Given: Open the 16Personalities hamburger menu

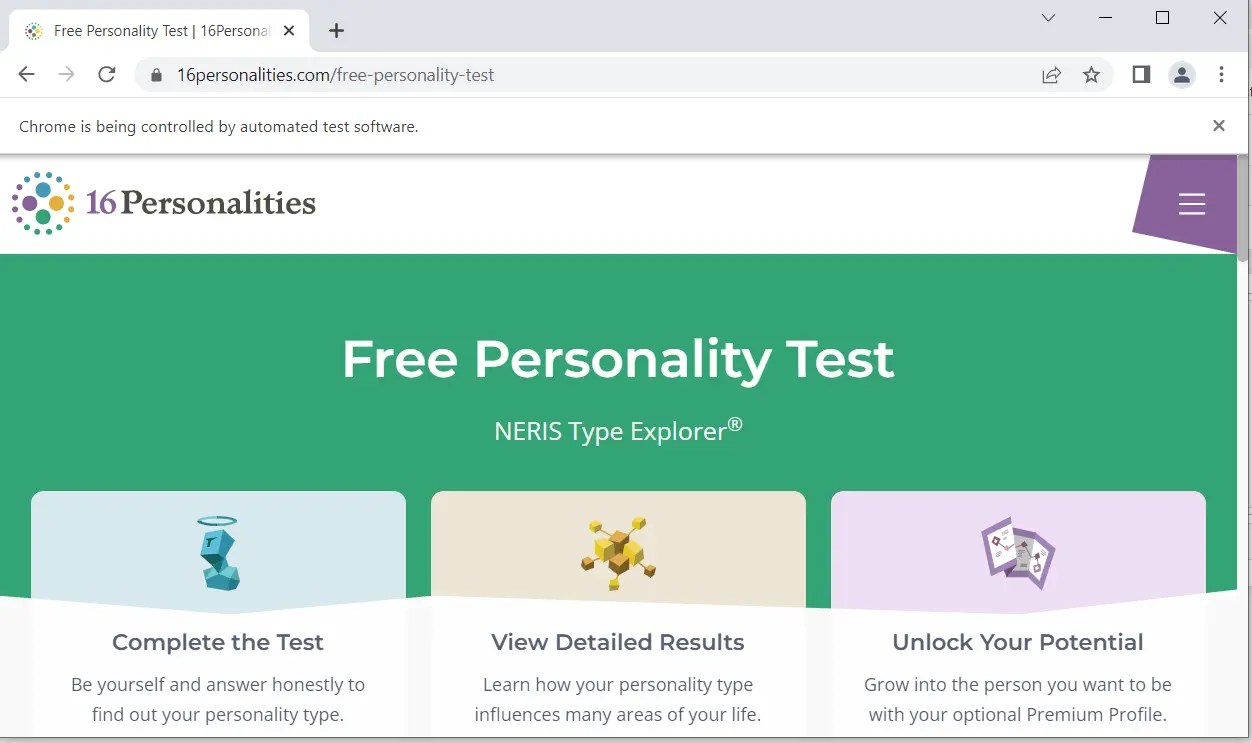Looking at the screenshot, I should (1191, 203).
